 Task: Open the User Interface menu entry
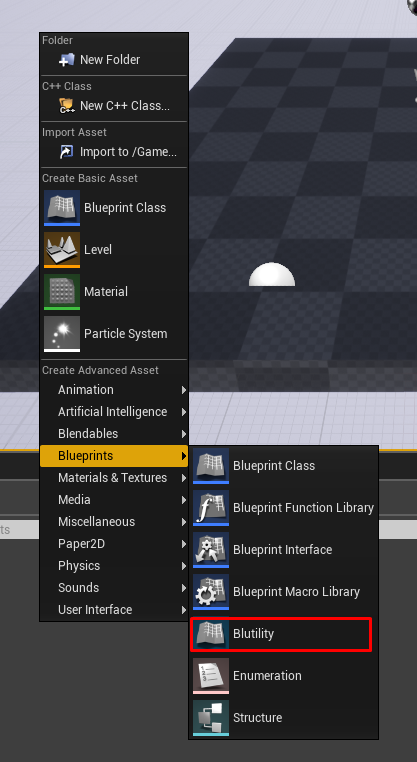pyautogui.click(x=114, y=610)
